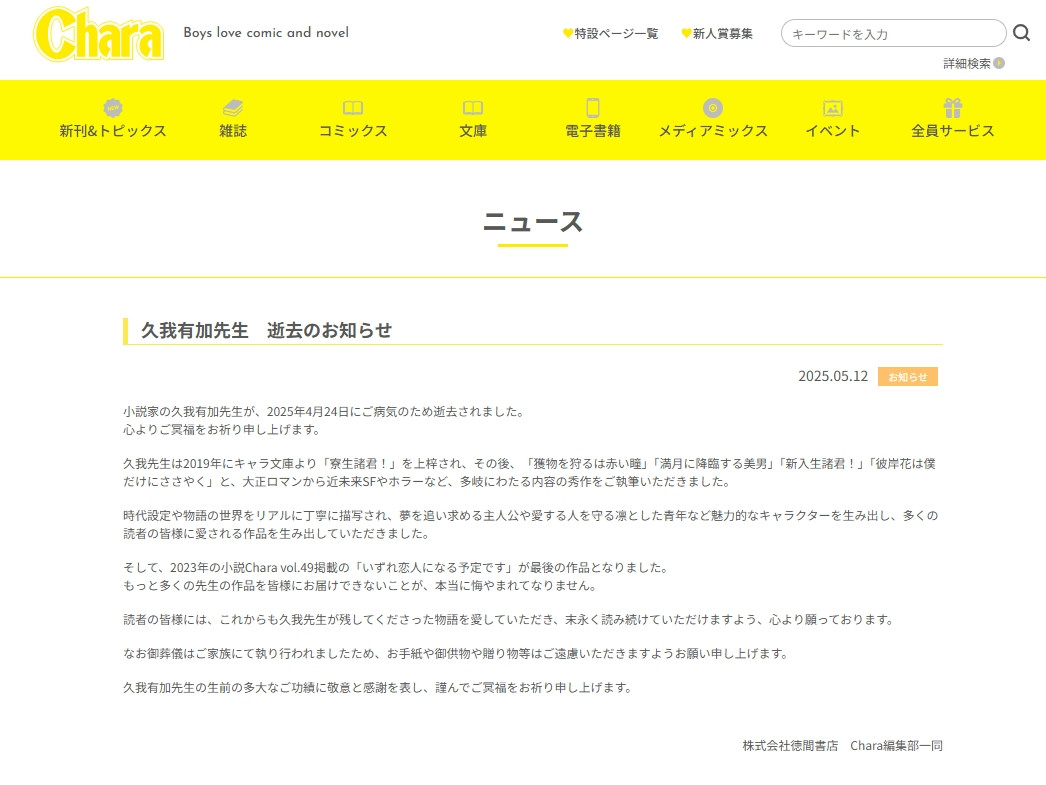The height and width of the screenshot is (785, 1046).
Task: Go to the 新人賞募集 link
Action: [717, 33]
